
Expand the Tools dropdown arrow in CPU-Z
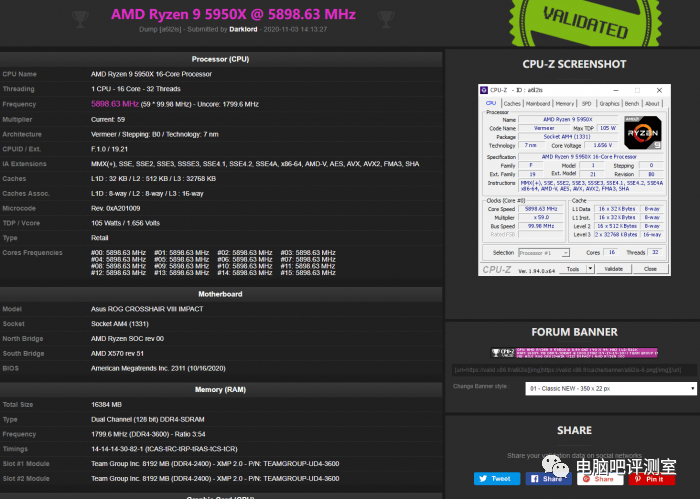[590, 269]
